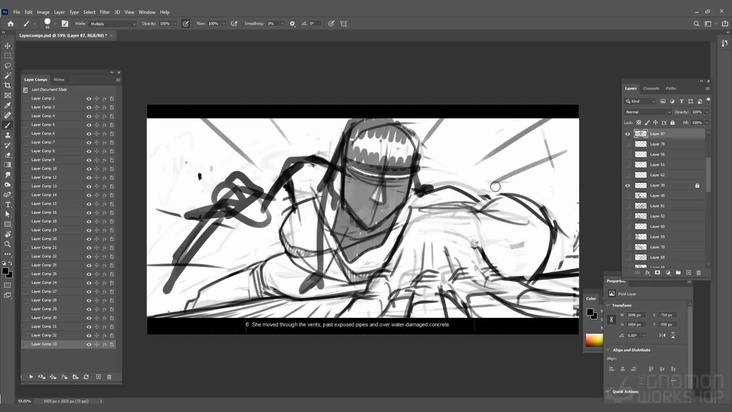The height and width of the screenshot is (412, 732).
Task: Select the Lasso tool
Action: click(7, 65)
